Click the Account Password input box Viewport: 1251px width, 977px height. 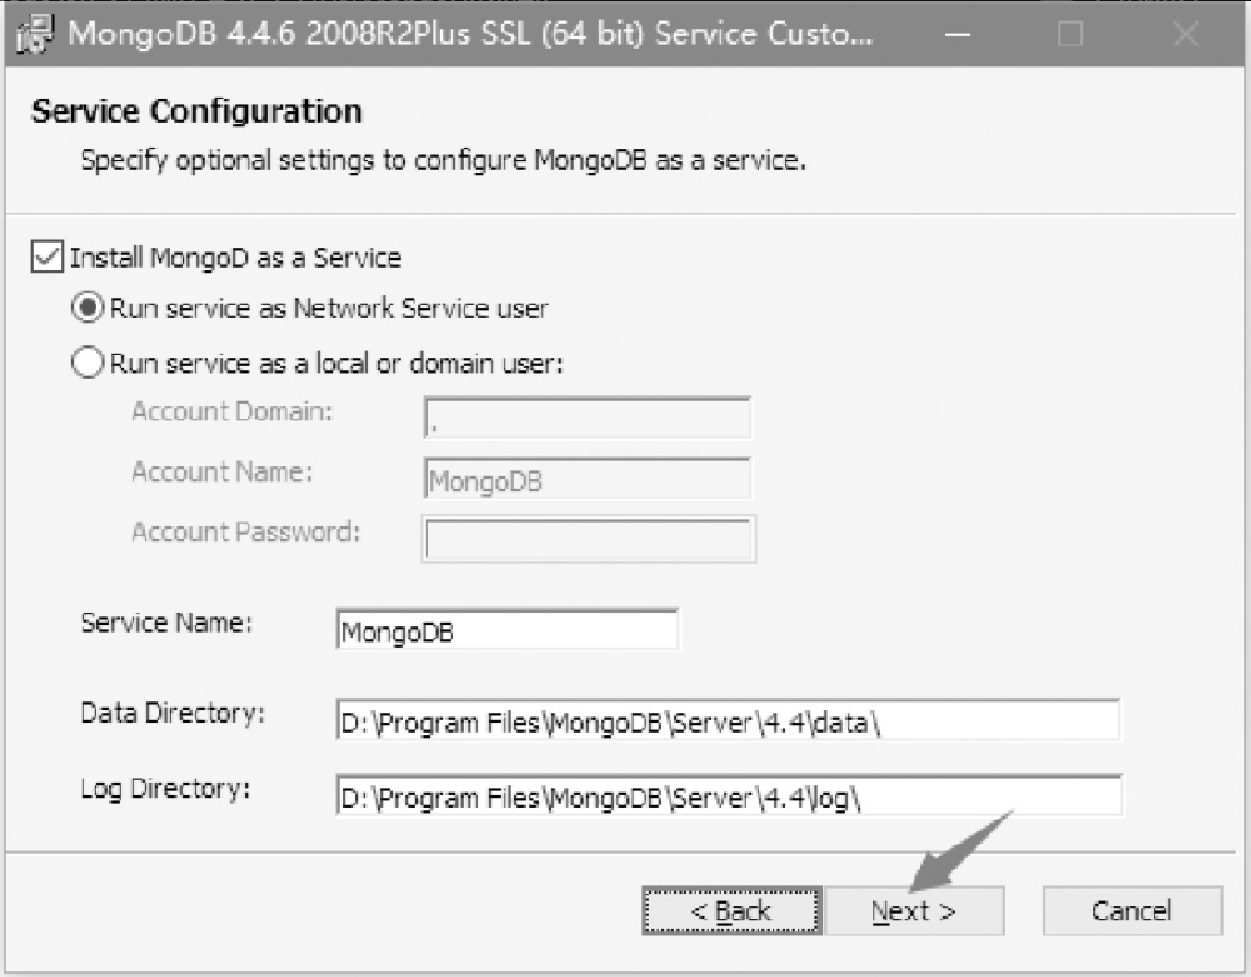point(589,539)
